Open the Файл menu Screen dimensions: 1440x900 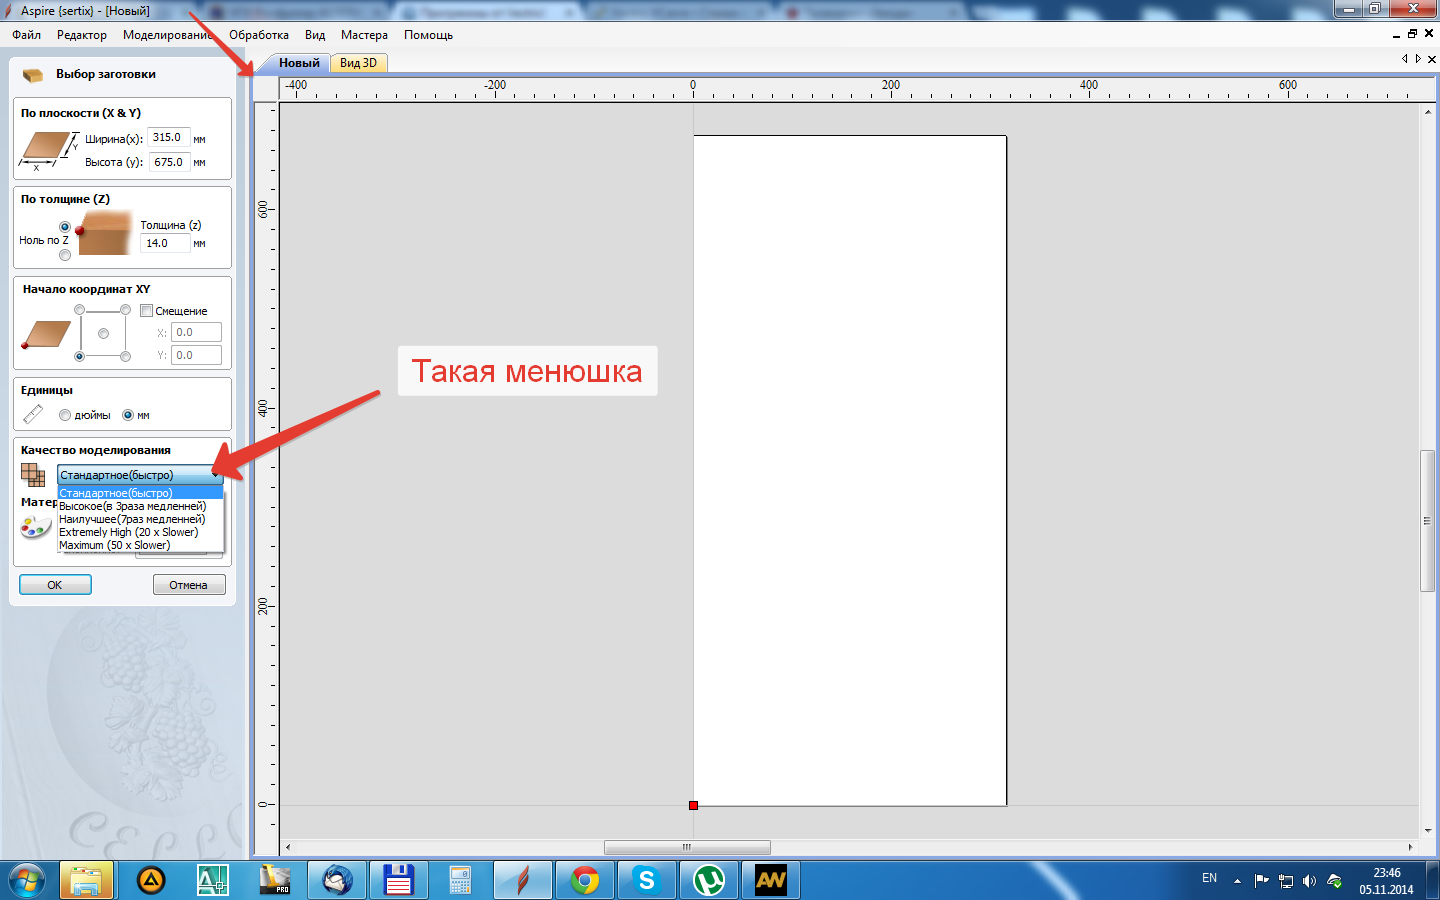(x=27, y=35)
